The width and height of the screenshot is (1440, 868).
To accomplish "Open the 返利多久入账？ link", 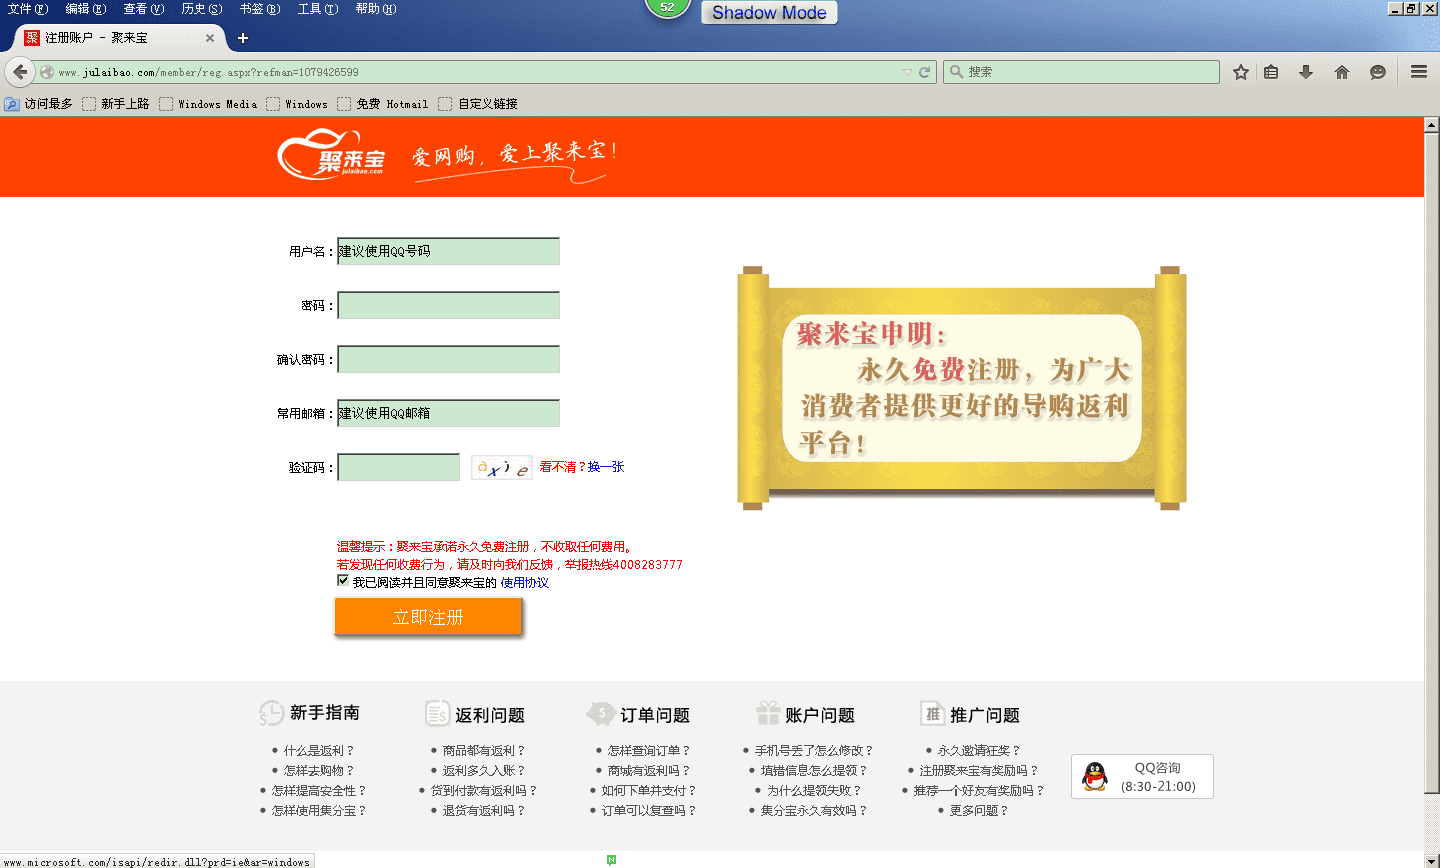I will point(484,771).
